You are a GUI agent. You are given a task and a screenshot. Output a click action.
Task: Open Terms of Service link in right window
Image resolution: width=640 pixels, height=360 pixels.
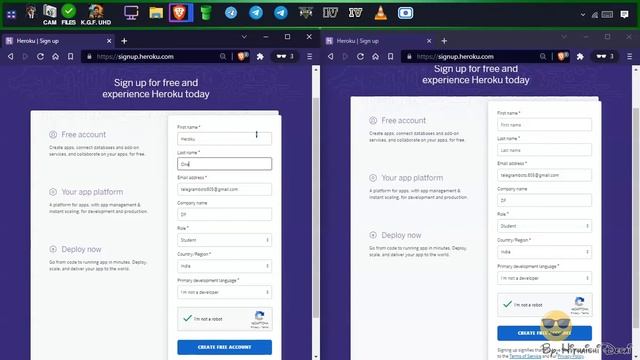[524, 356]
